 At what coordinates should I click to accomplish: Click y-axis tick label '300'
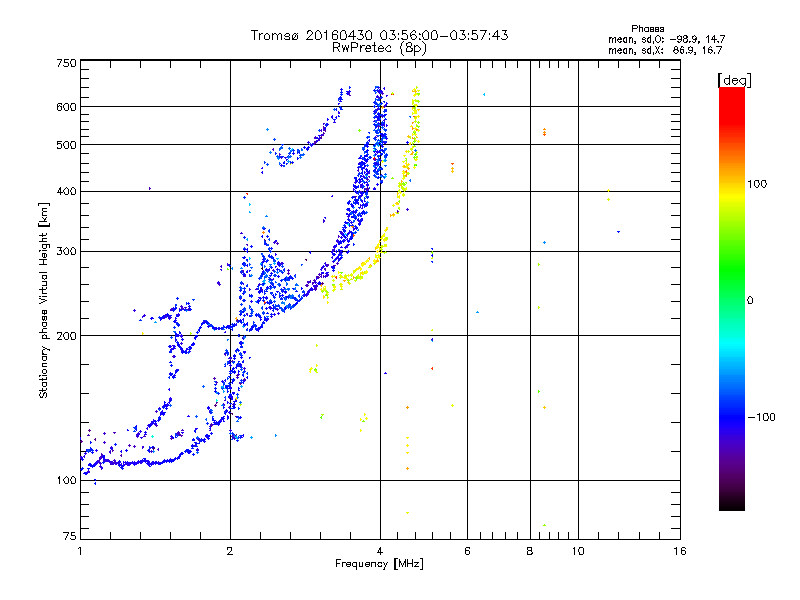[x=66, y=252]
